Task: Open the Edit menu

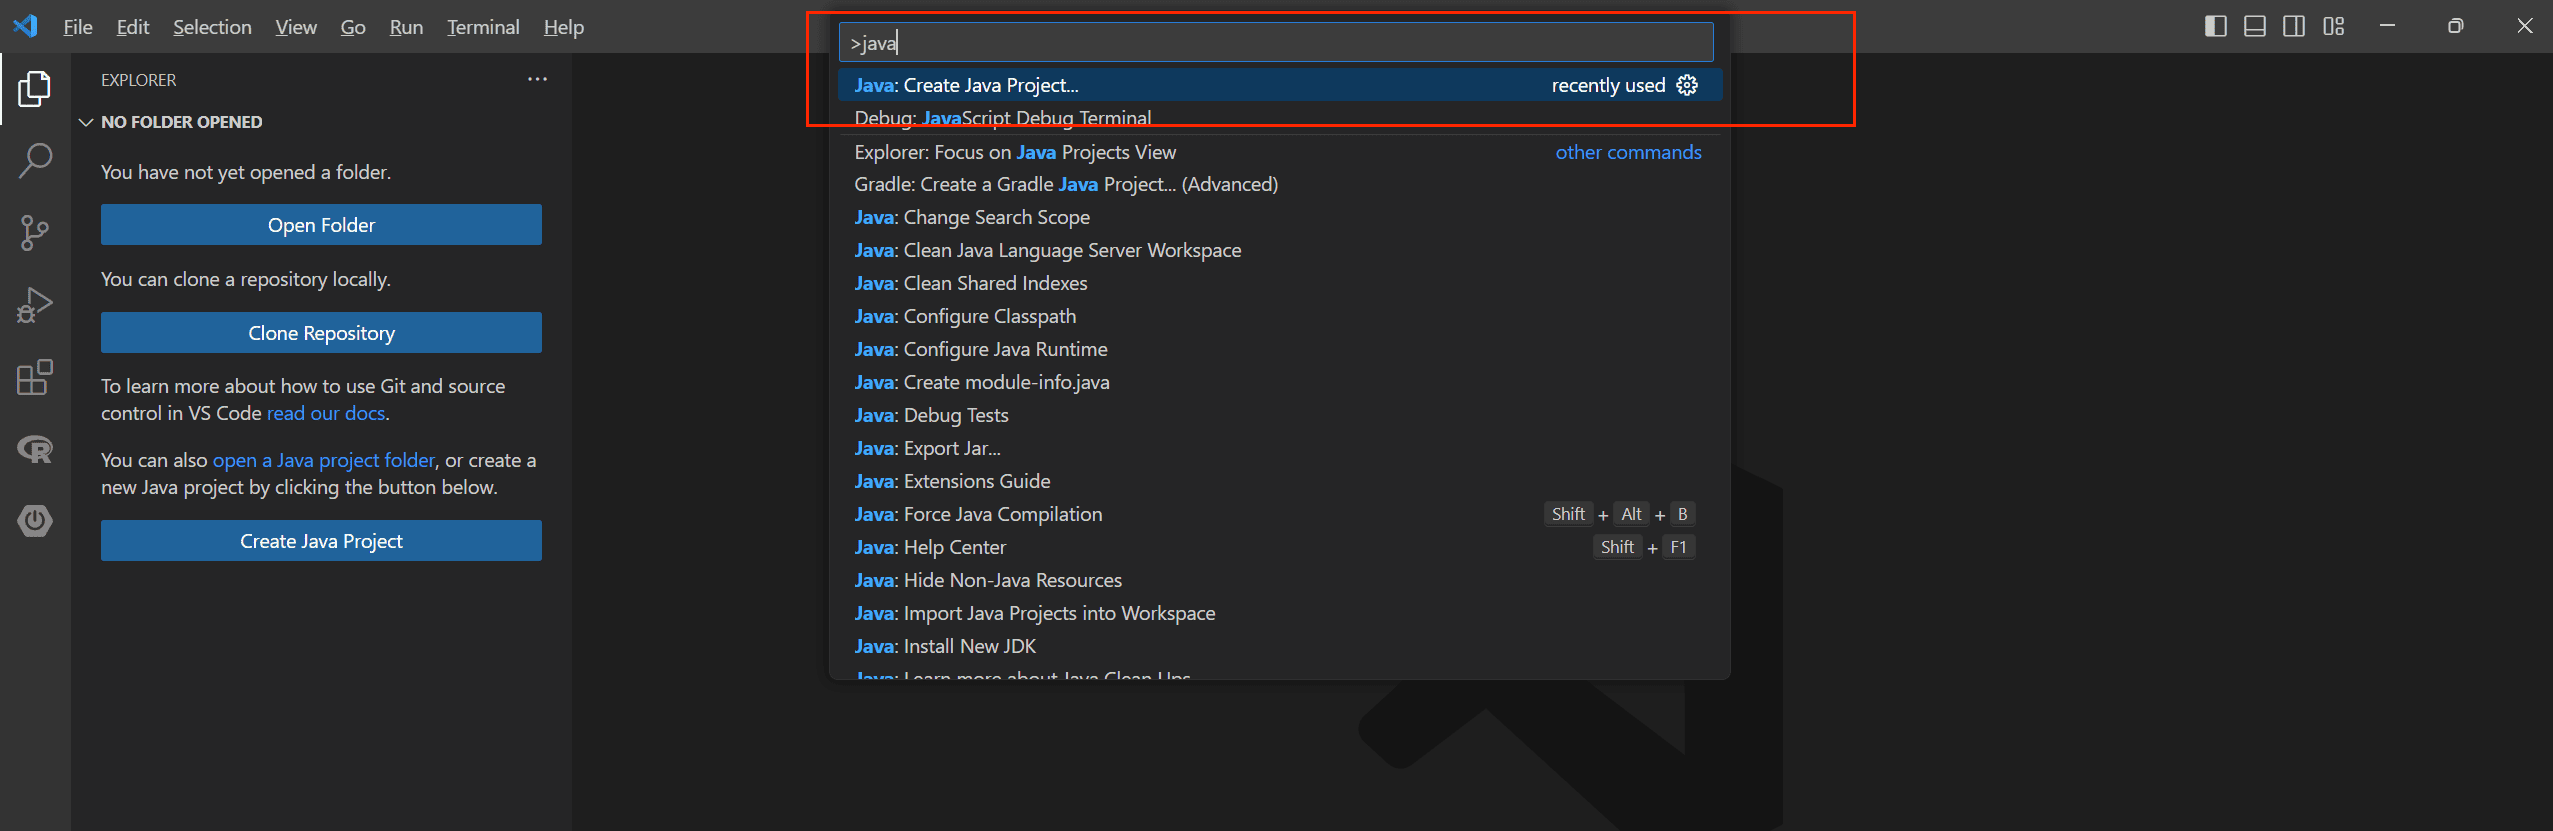Action: tap(133, 27)
